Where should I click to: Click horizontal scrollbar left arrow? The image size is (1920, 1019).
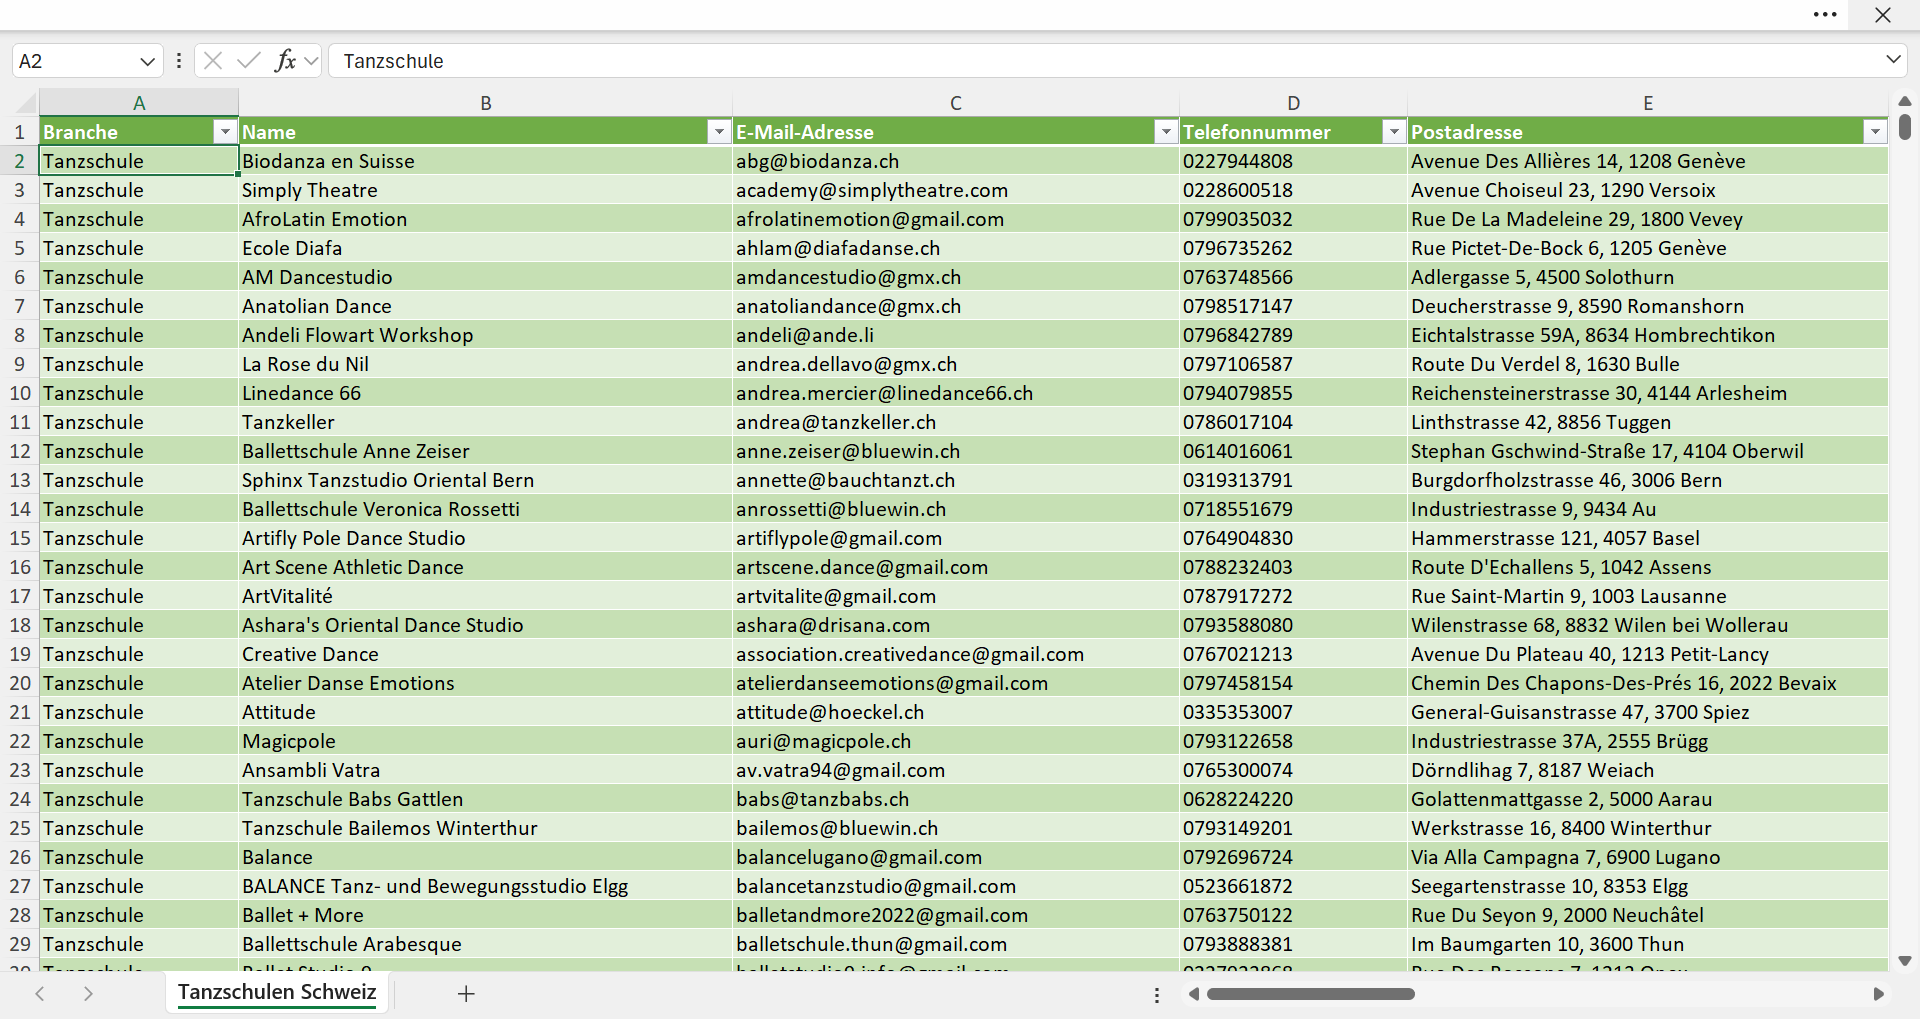[1193, 994]
